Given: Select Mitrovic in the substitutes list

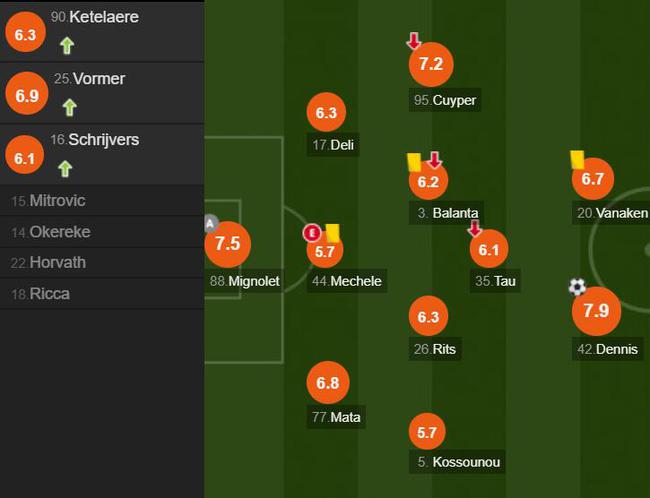Looking at the screenshot, I should tap(102, 201).
